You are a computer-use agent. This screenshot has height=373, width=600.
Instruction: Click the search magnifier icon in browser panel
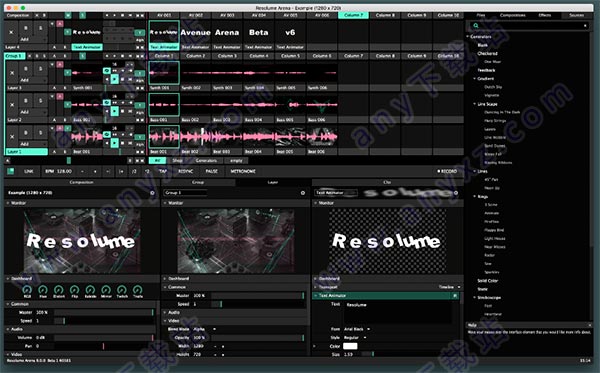click(476, 26)
